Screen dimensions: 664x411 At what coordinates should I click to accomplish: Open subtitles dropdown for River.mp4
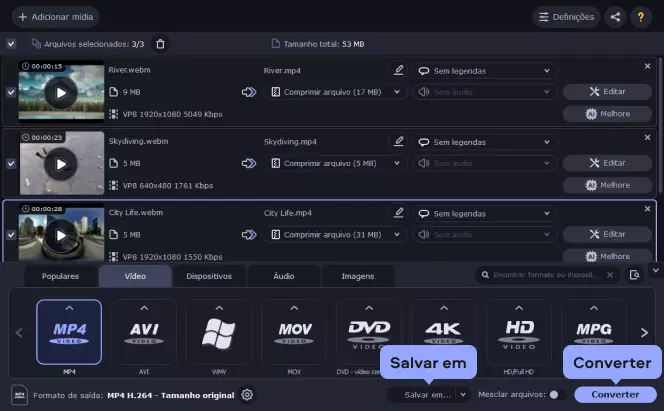pyautogui.click(x=484, y=71)
